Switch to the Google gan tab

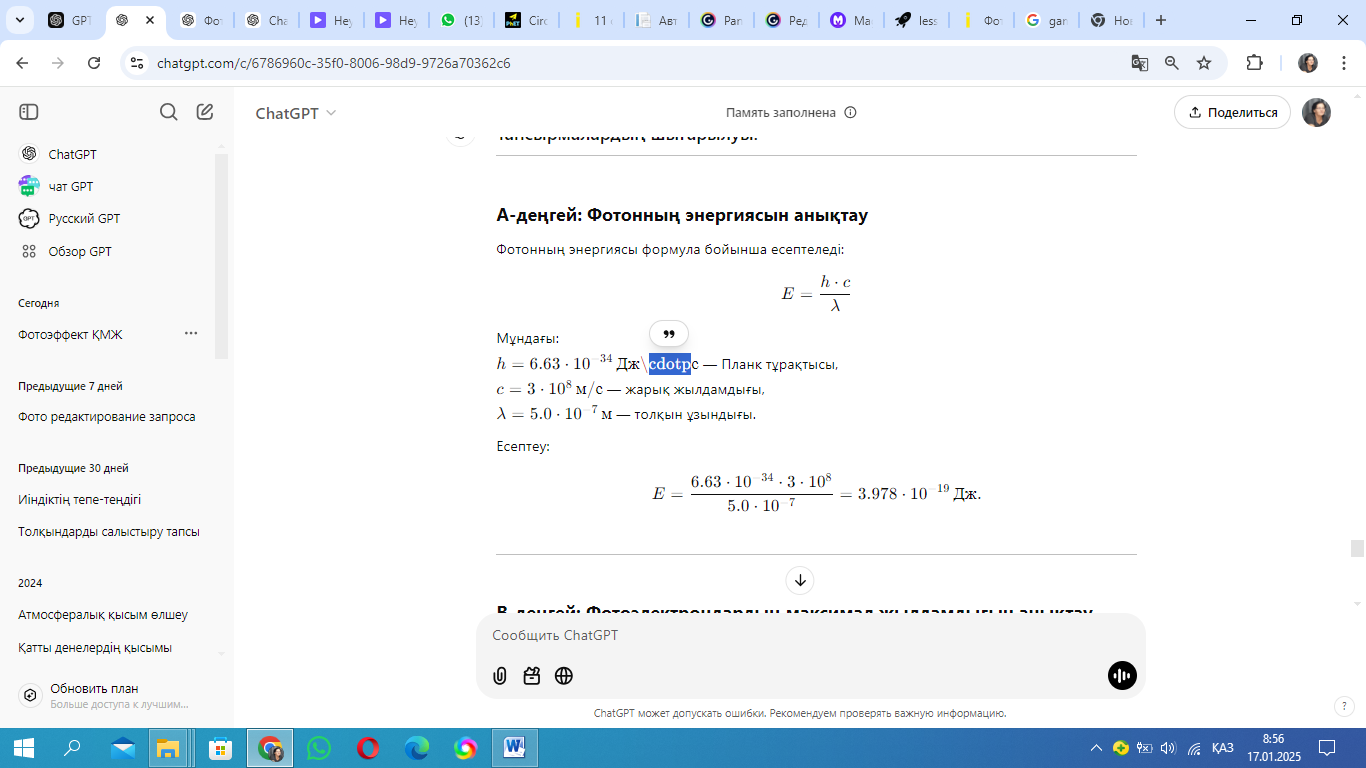(x=1047, y=20)
